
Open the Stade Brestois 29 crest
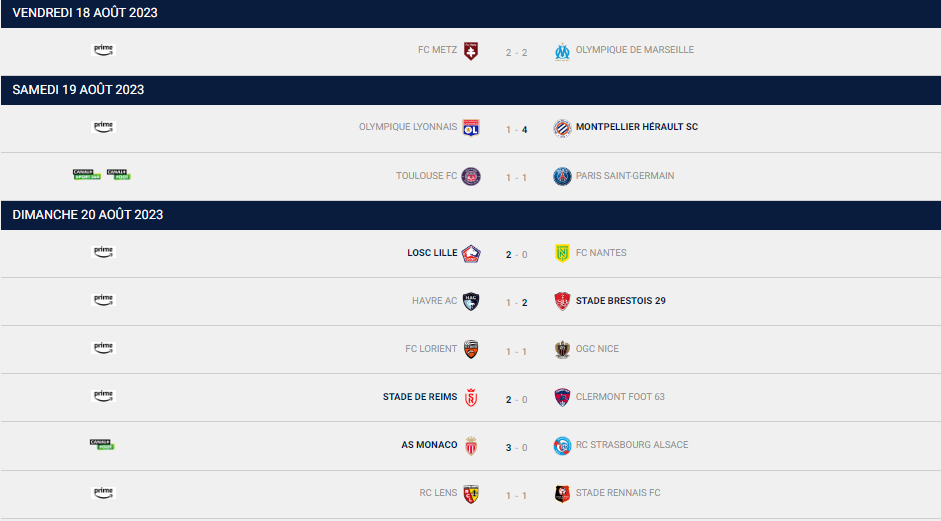coord(562,301)
